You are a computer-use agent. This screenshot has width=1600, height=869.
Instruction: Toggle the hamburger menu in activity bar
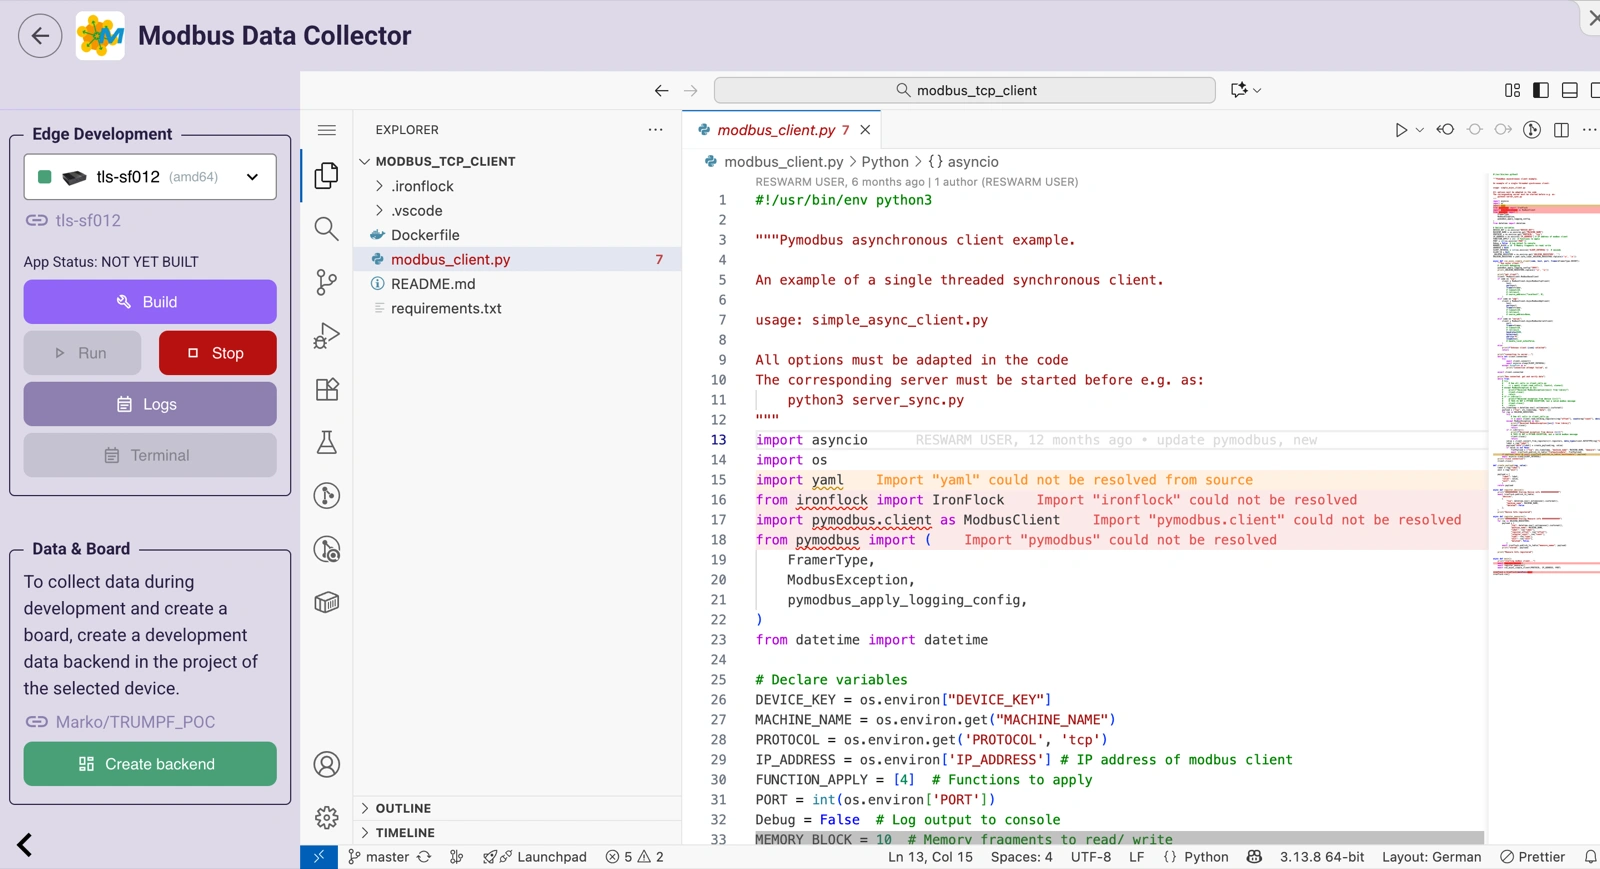(x=326, y=130)
